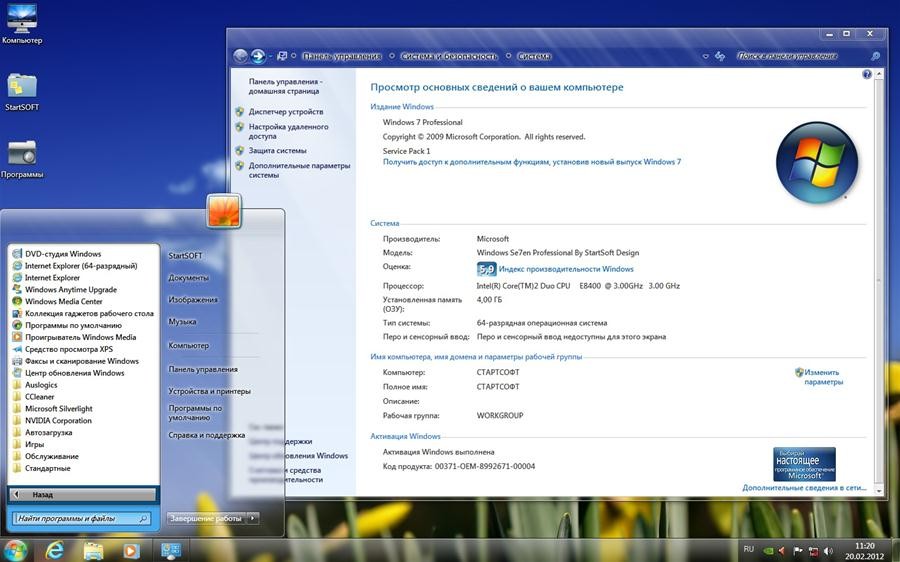The width and height of the screenshot is (900, 562).
Task: Open Защита системы link
Action: click(277, 150)
